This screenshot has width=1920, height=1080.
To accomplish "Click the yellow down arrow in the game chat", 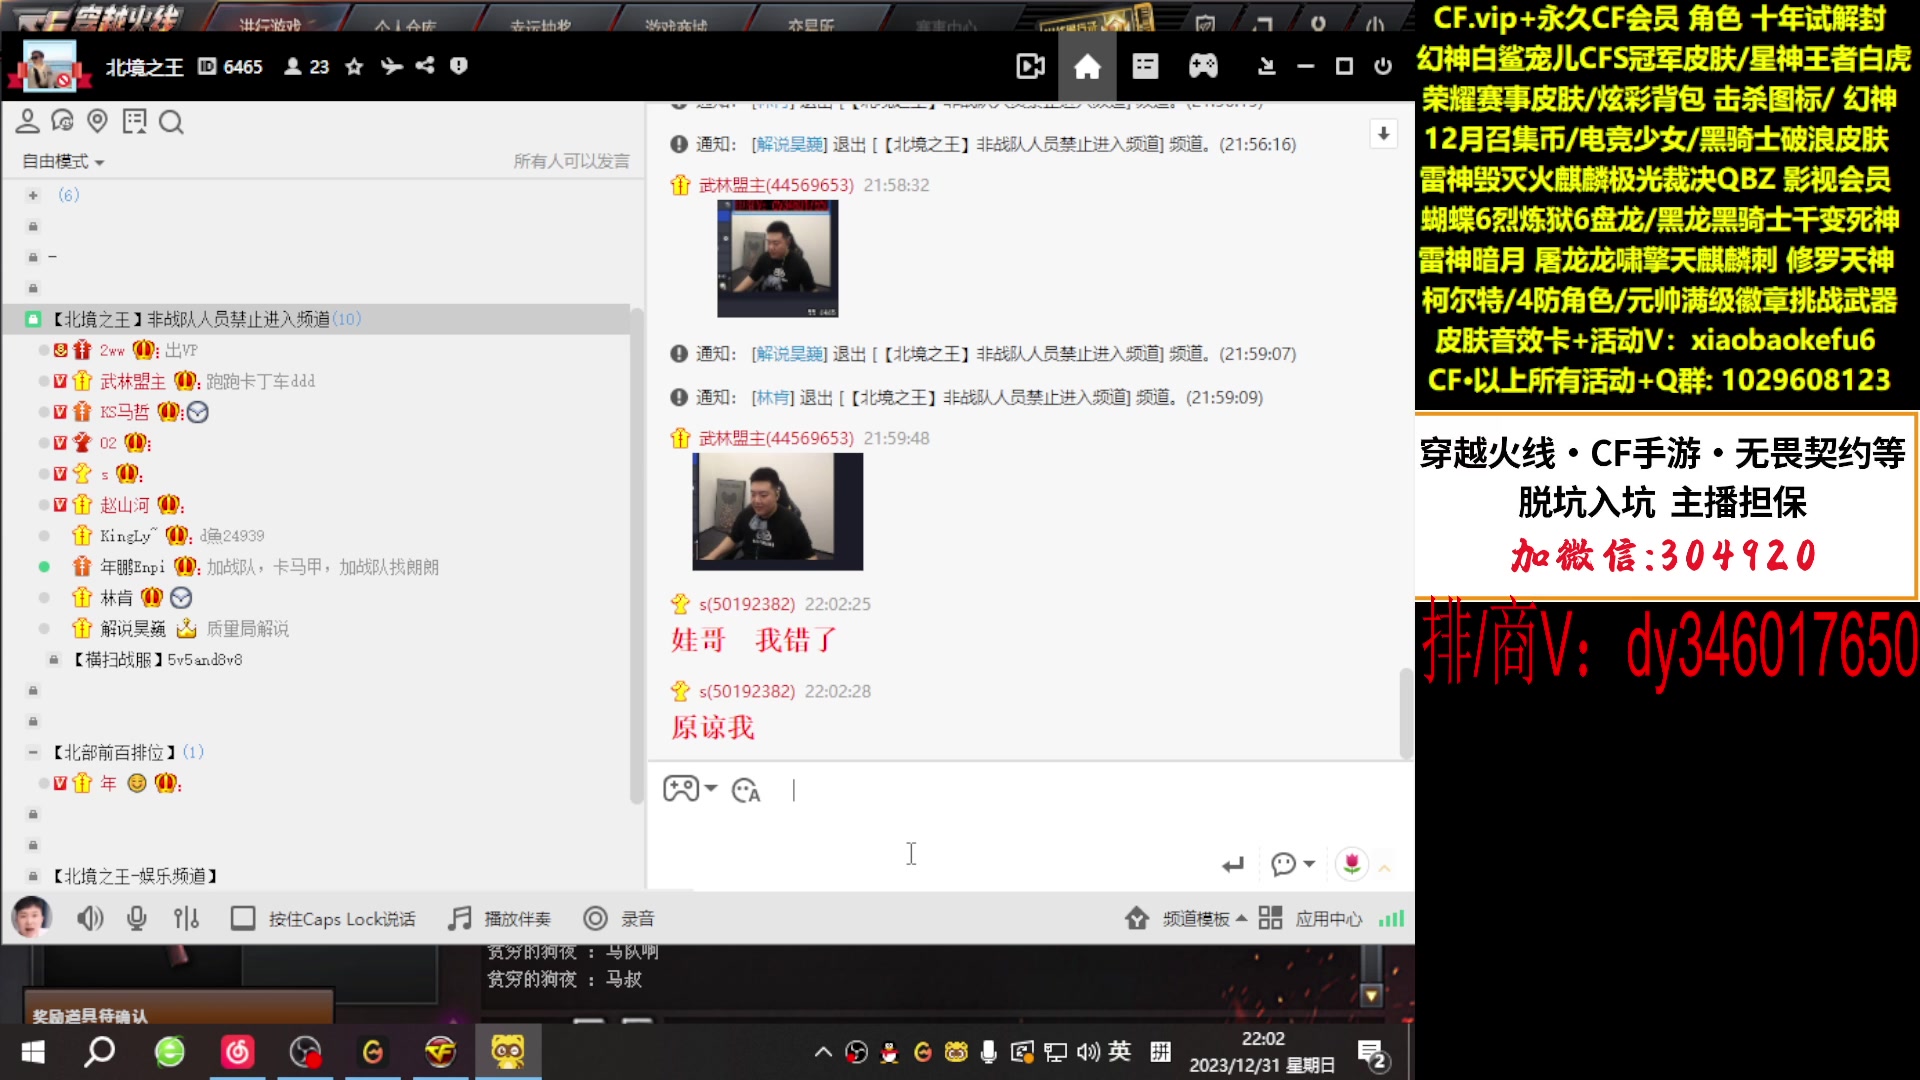I will [1371, 996].
